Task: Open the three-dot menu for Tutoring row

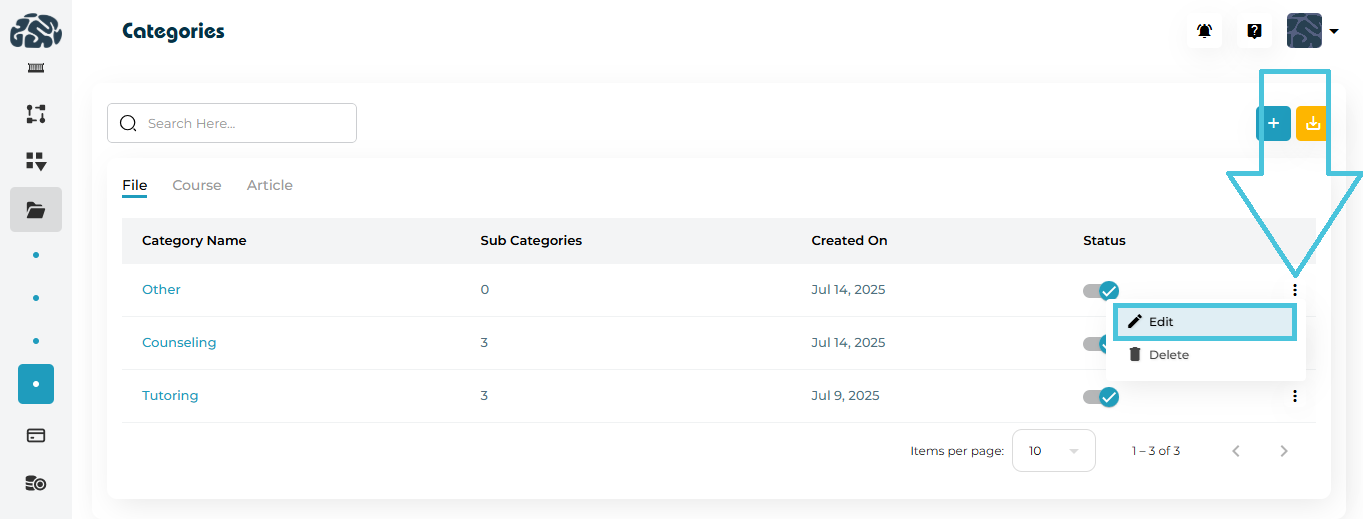Action: (1295, 396)
